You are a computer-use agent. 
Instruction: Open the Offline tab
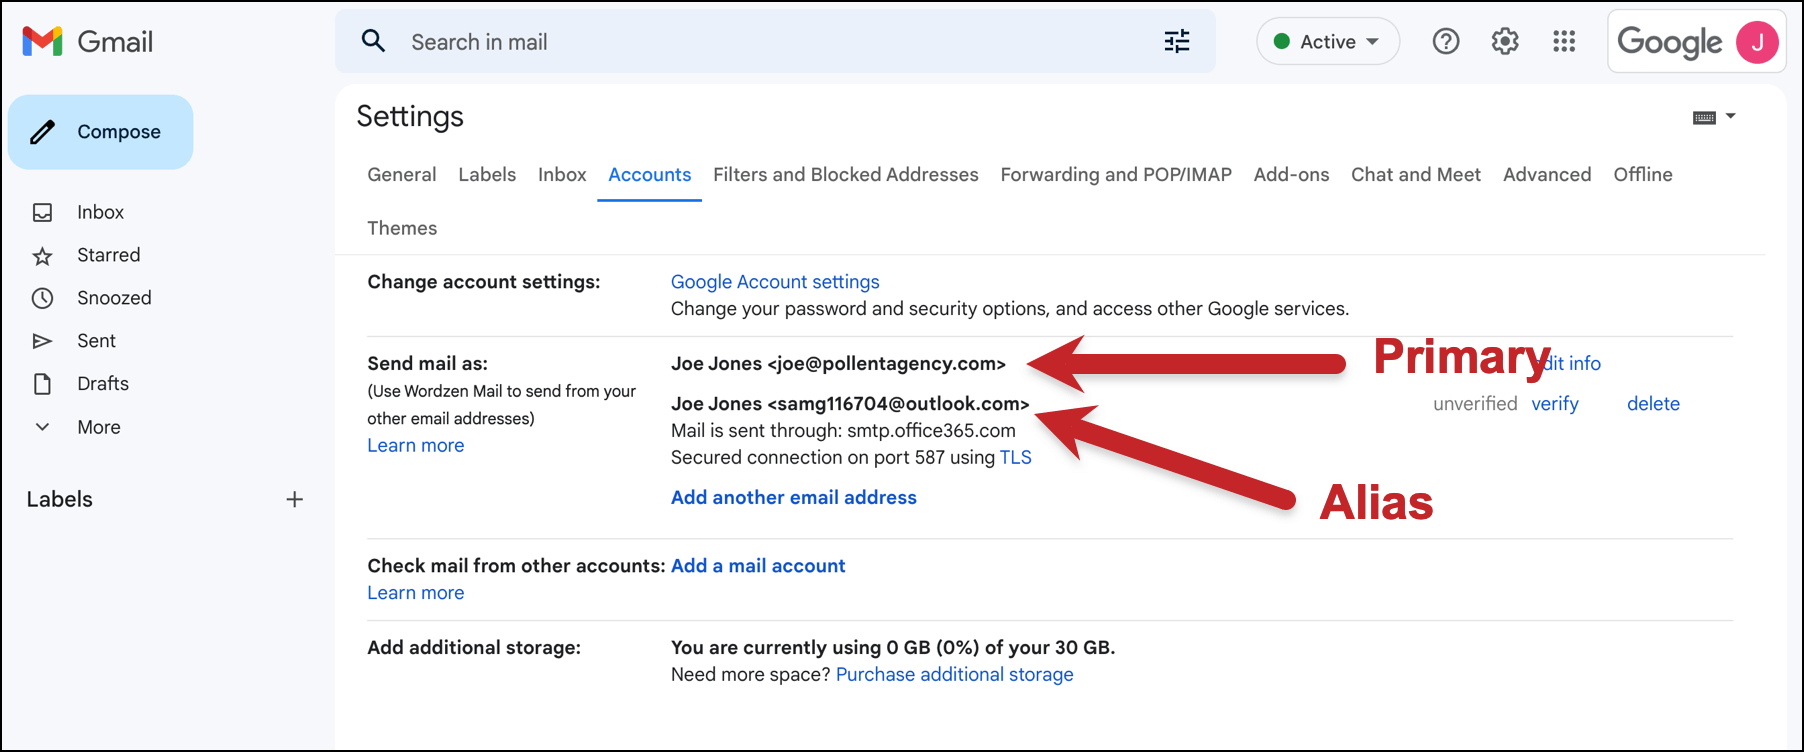pos(1643,174)
